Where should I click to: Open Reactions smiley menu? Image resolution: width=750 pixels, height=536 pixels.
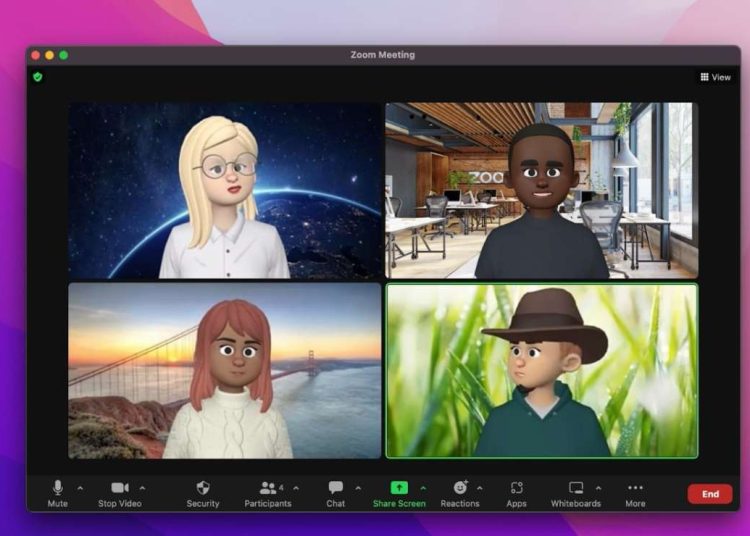(460, 493)
